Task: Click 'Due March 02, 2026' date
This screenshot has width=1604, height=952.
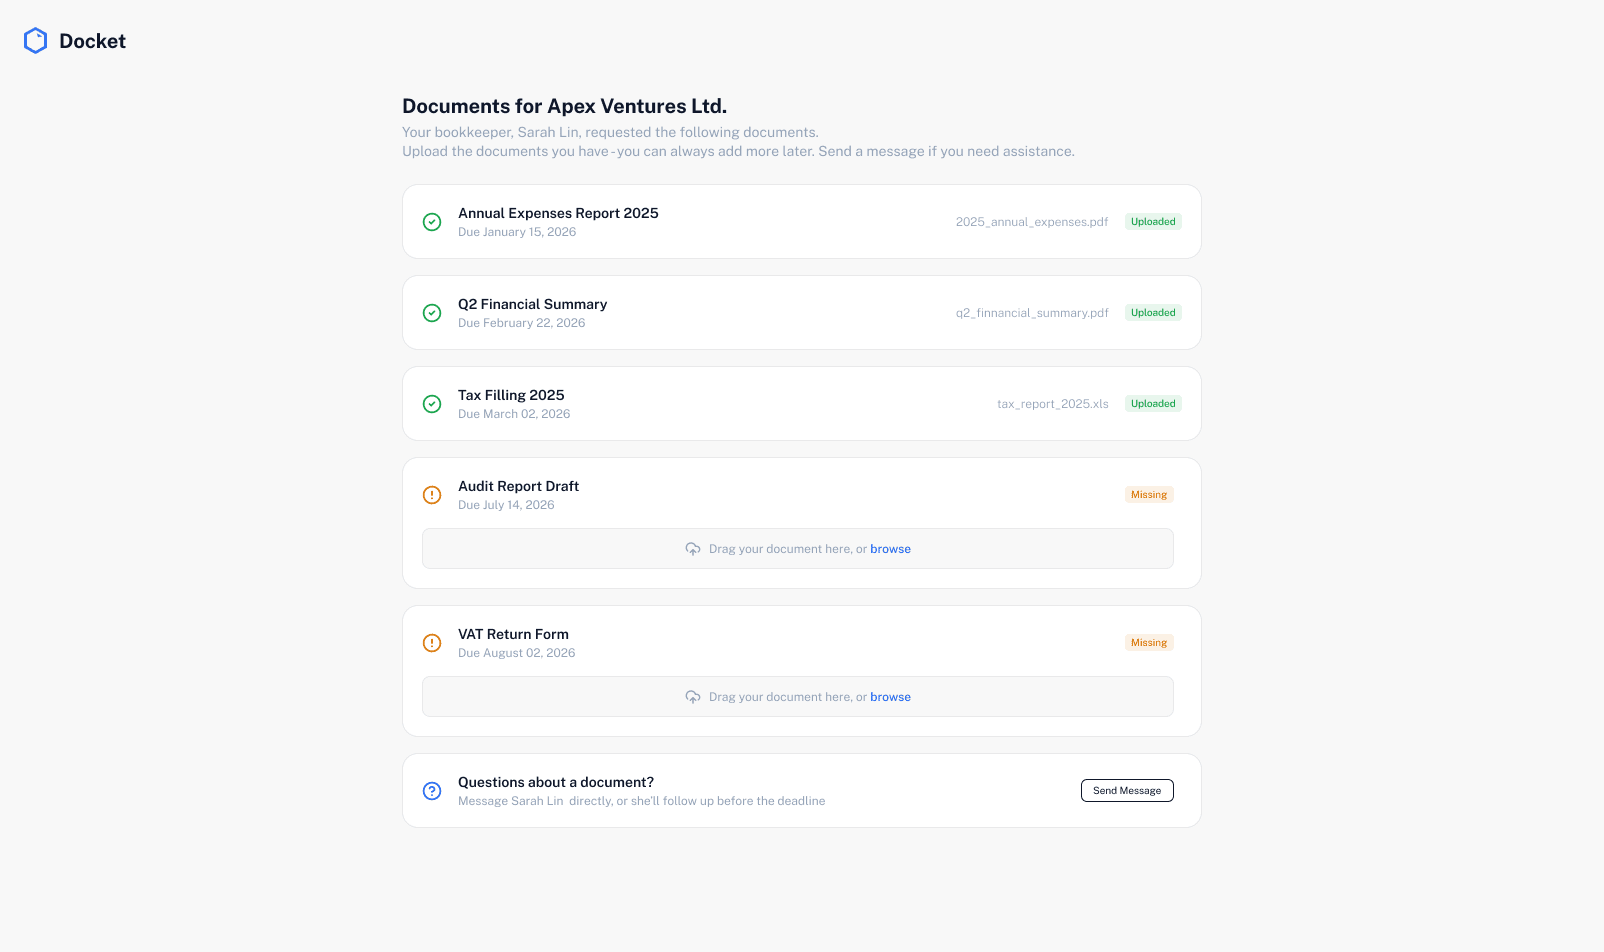Action: (x=514, y=414)
